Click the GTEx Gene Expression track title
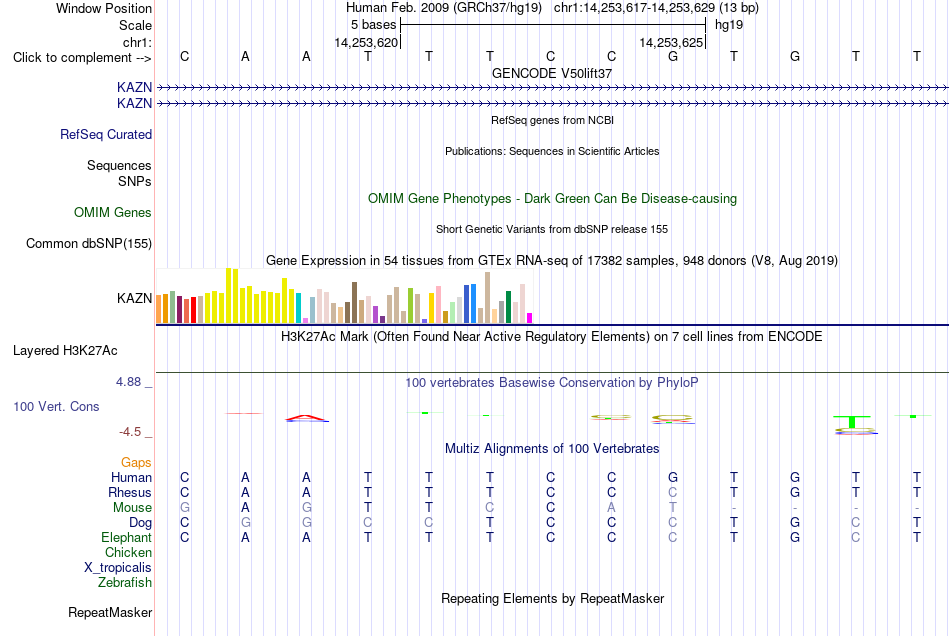This screenshot has height=636, width=950. [552, 260]
